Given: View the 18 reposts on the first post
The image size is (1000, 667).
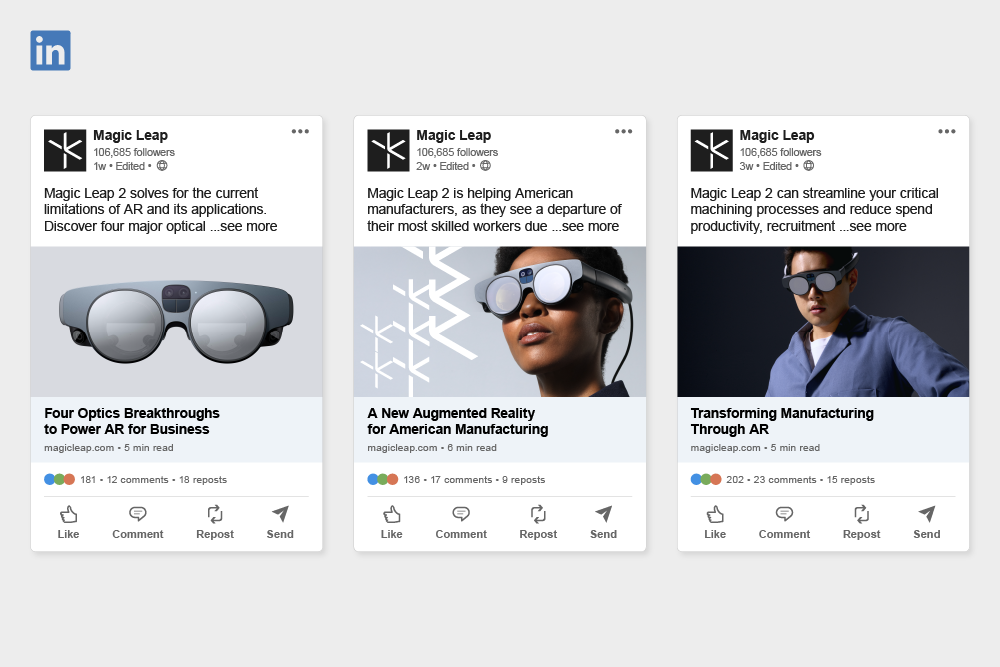Looking at the screenshot, I should (x=203, y=480).
